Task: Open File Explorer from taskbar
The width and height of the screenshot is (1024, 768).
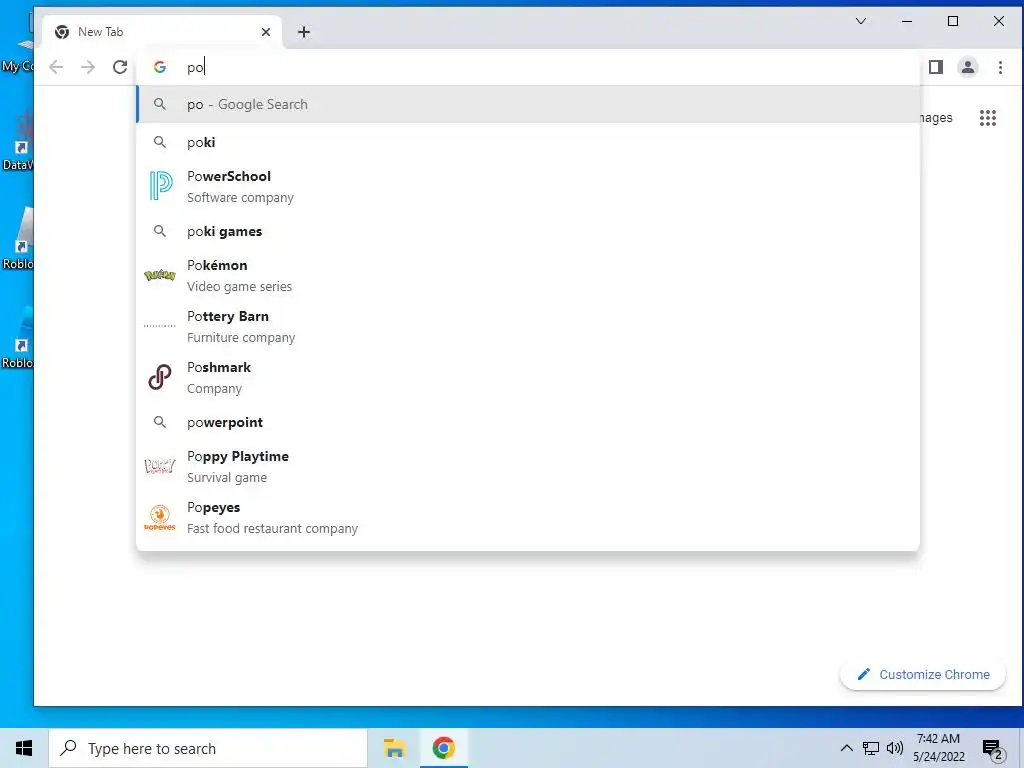Action: pyautogui.click(x=394, y=748)
